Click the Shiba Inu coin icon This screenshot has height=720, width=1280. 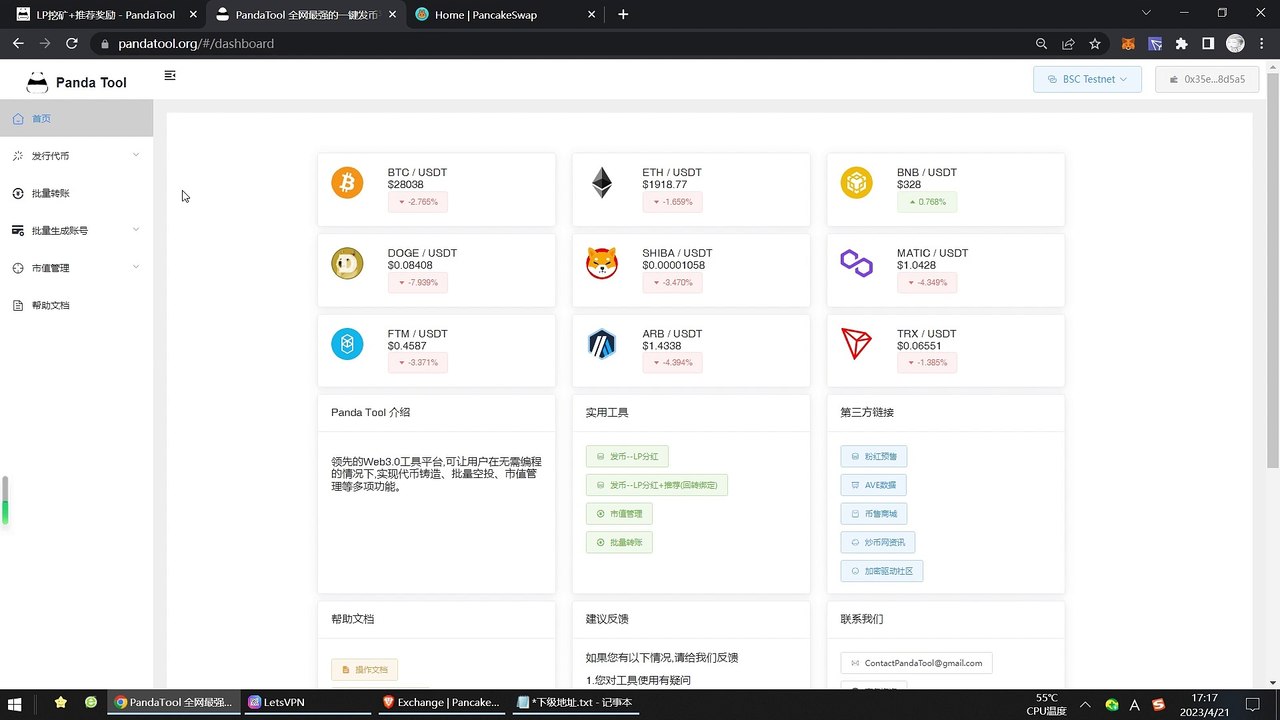click(602, 264)
